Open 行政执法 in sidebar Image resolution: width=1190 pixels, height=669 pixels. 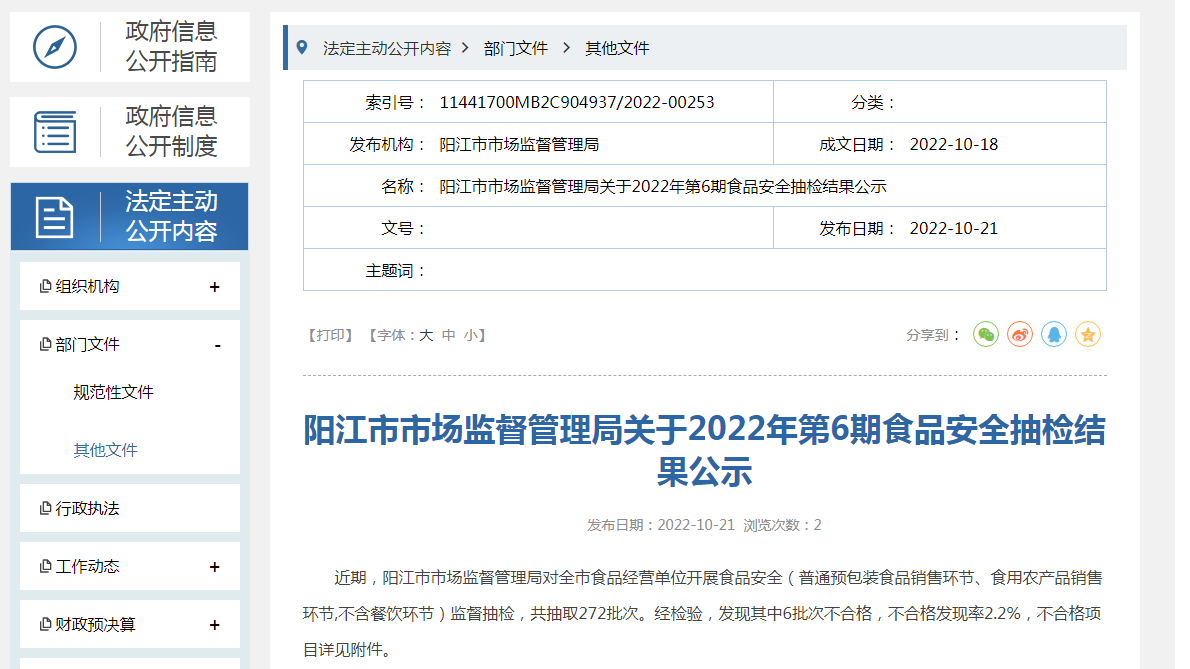coord(87,508)
